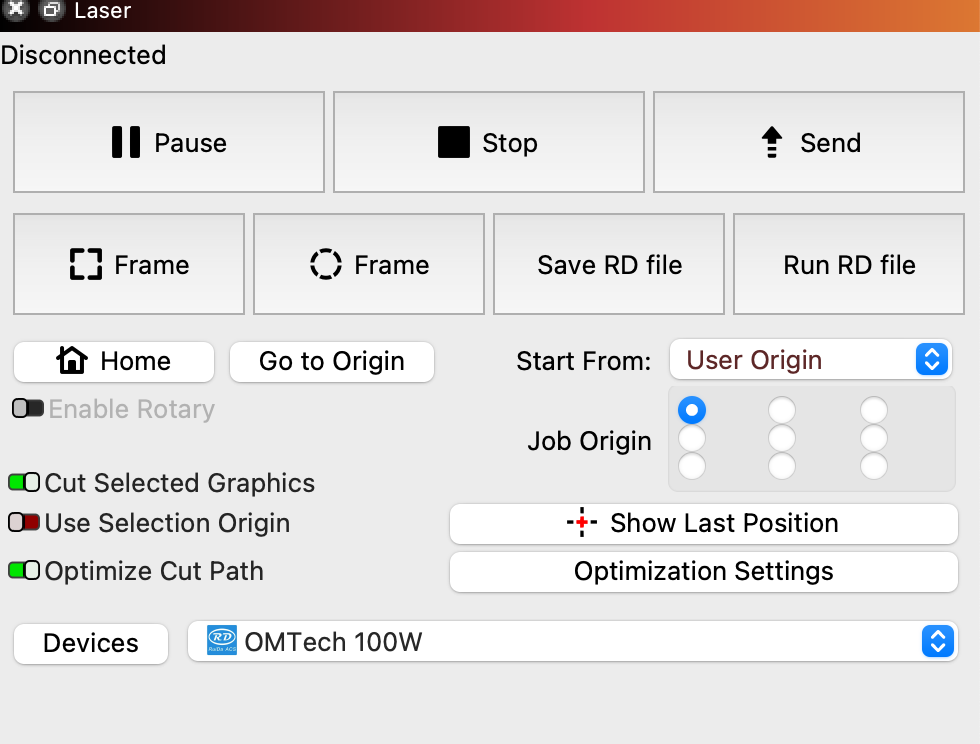Home the laser with the house icon
980x744 pixels.
[x=114, y=361]
